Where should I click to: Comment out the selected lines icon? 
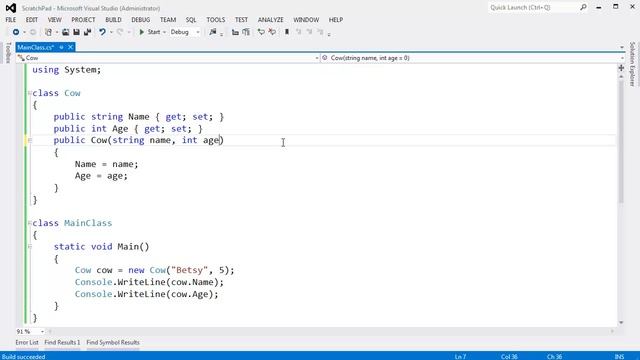pos(261,32)
